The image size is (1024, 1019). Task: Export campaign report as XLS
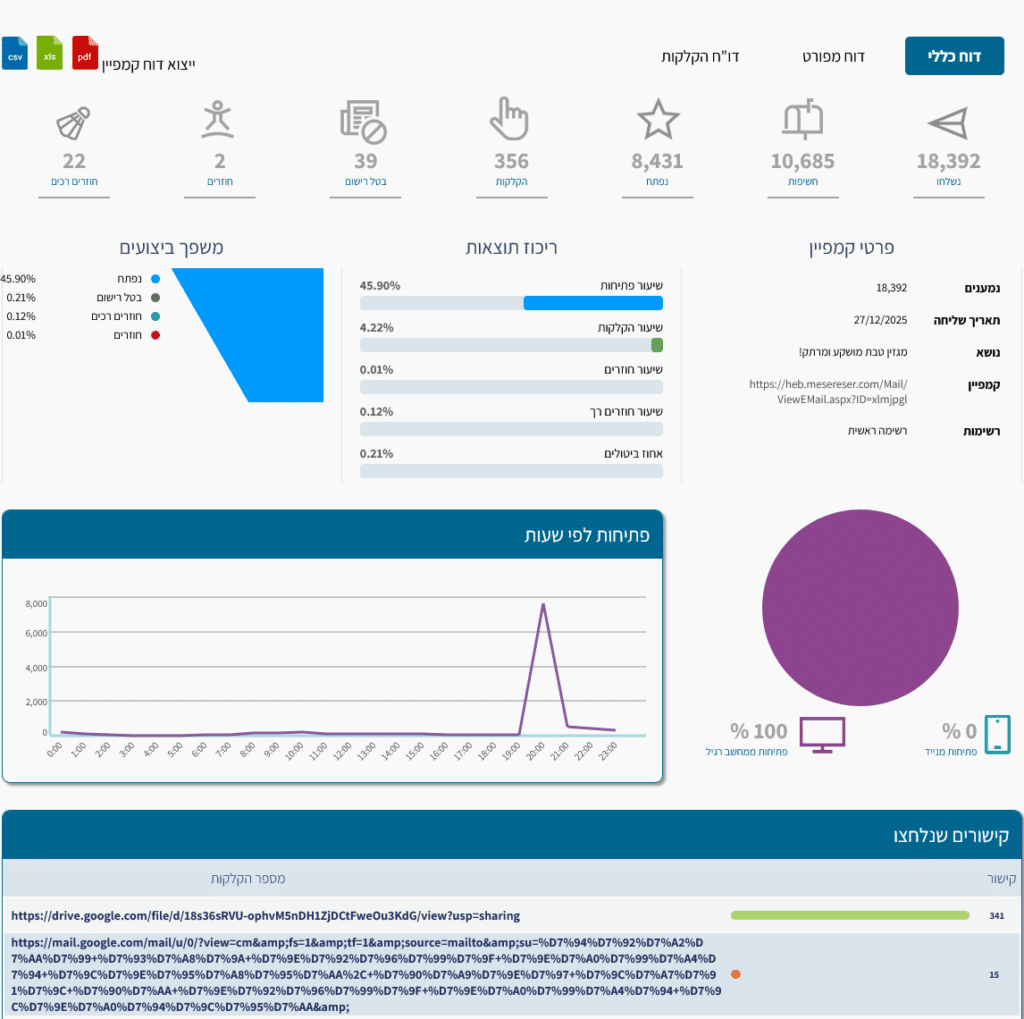[50, 53]
